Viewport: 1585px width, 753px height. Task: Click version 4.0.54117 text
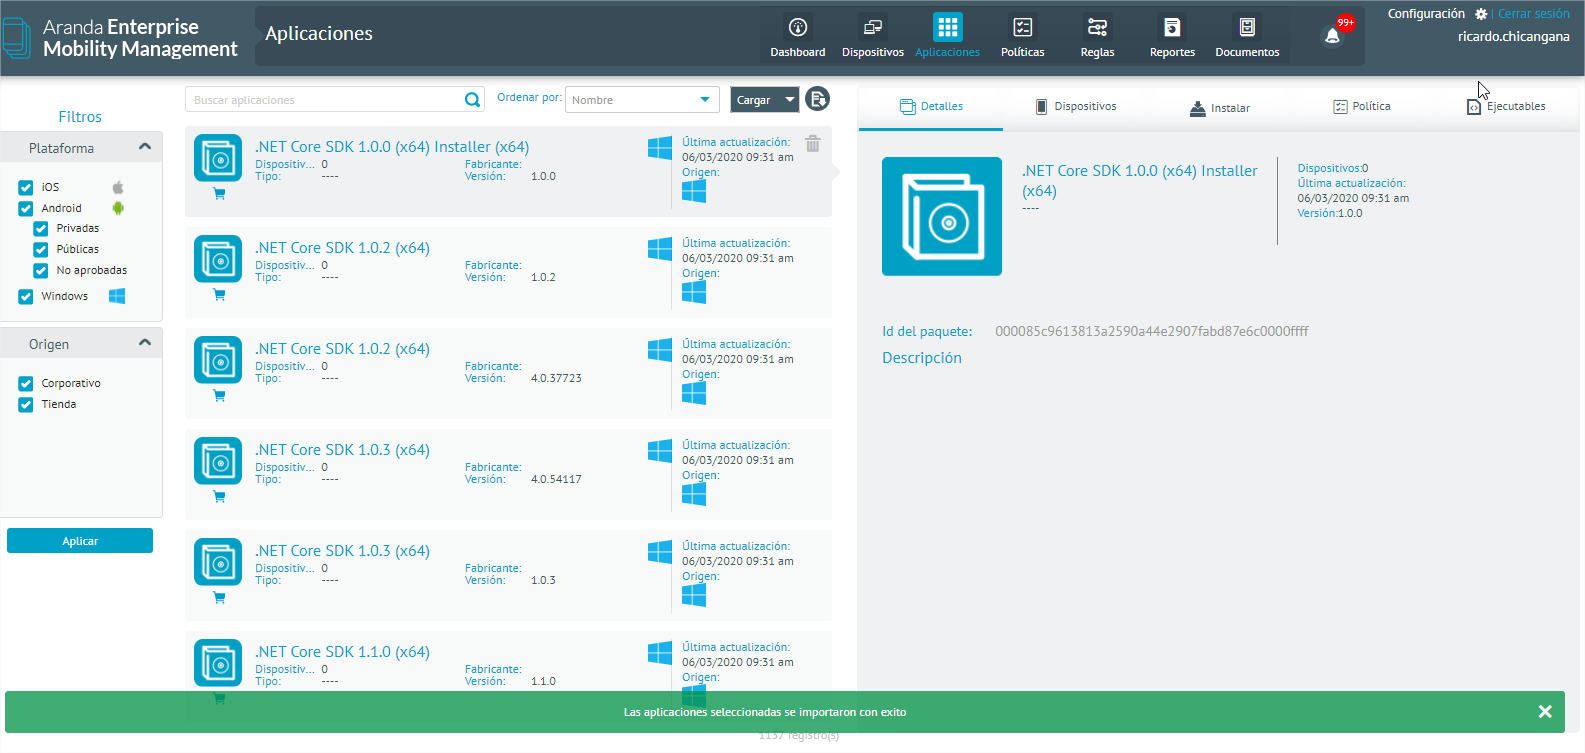click(556, 479)
